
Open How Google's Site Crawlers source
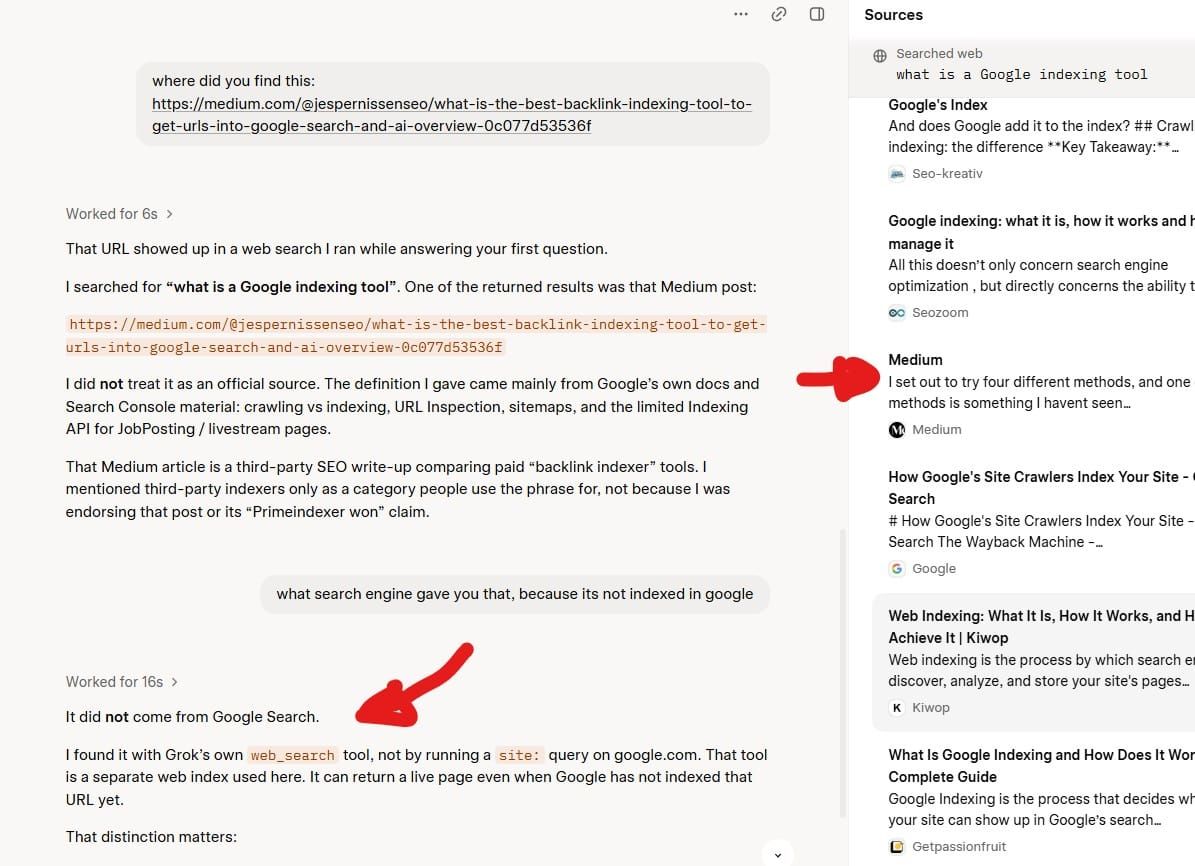click(x=1041, y=488)
